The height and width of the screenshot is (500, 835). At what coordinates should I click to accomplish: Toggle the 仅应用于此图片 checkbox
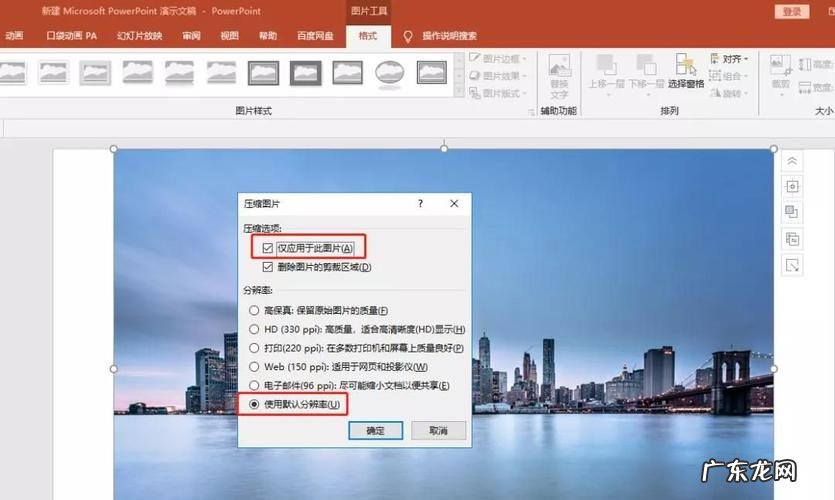pyautogui.click(x=267, y=247)
